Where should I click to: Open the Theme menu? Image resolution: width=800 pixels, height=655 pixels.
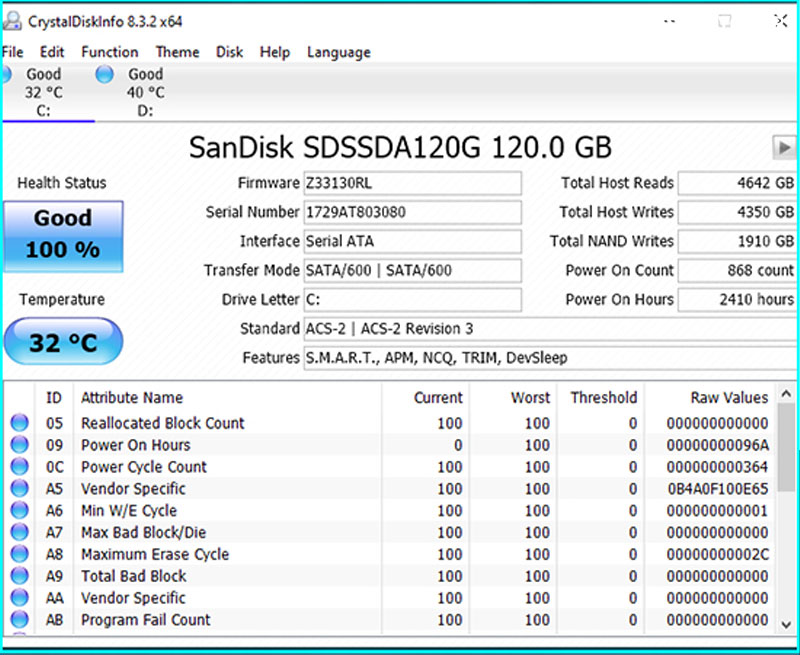(x=177, y=52)
